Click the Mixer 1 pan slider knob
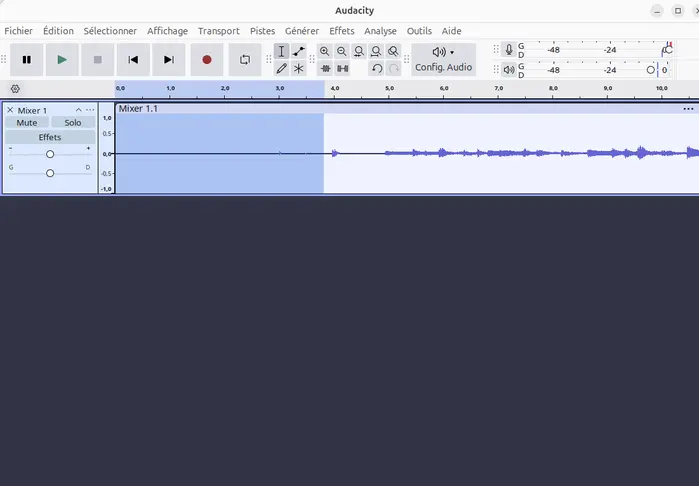 coord(50,173)
